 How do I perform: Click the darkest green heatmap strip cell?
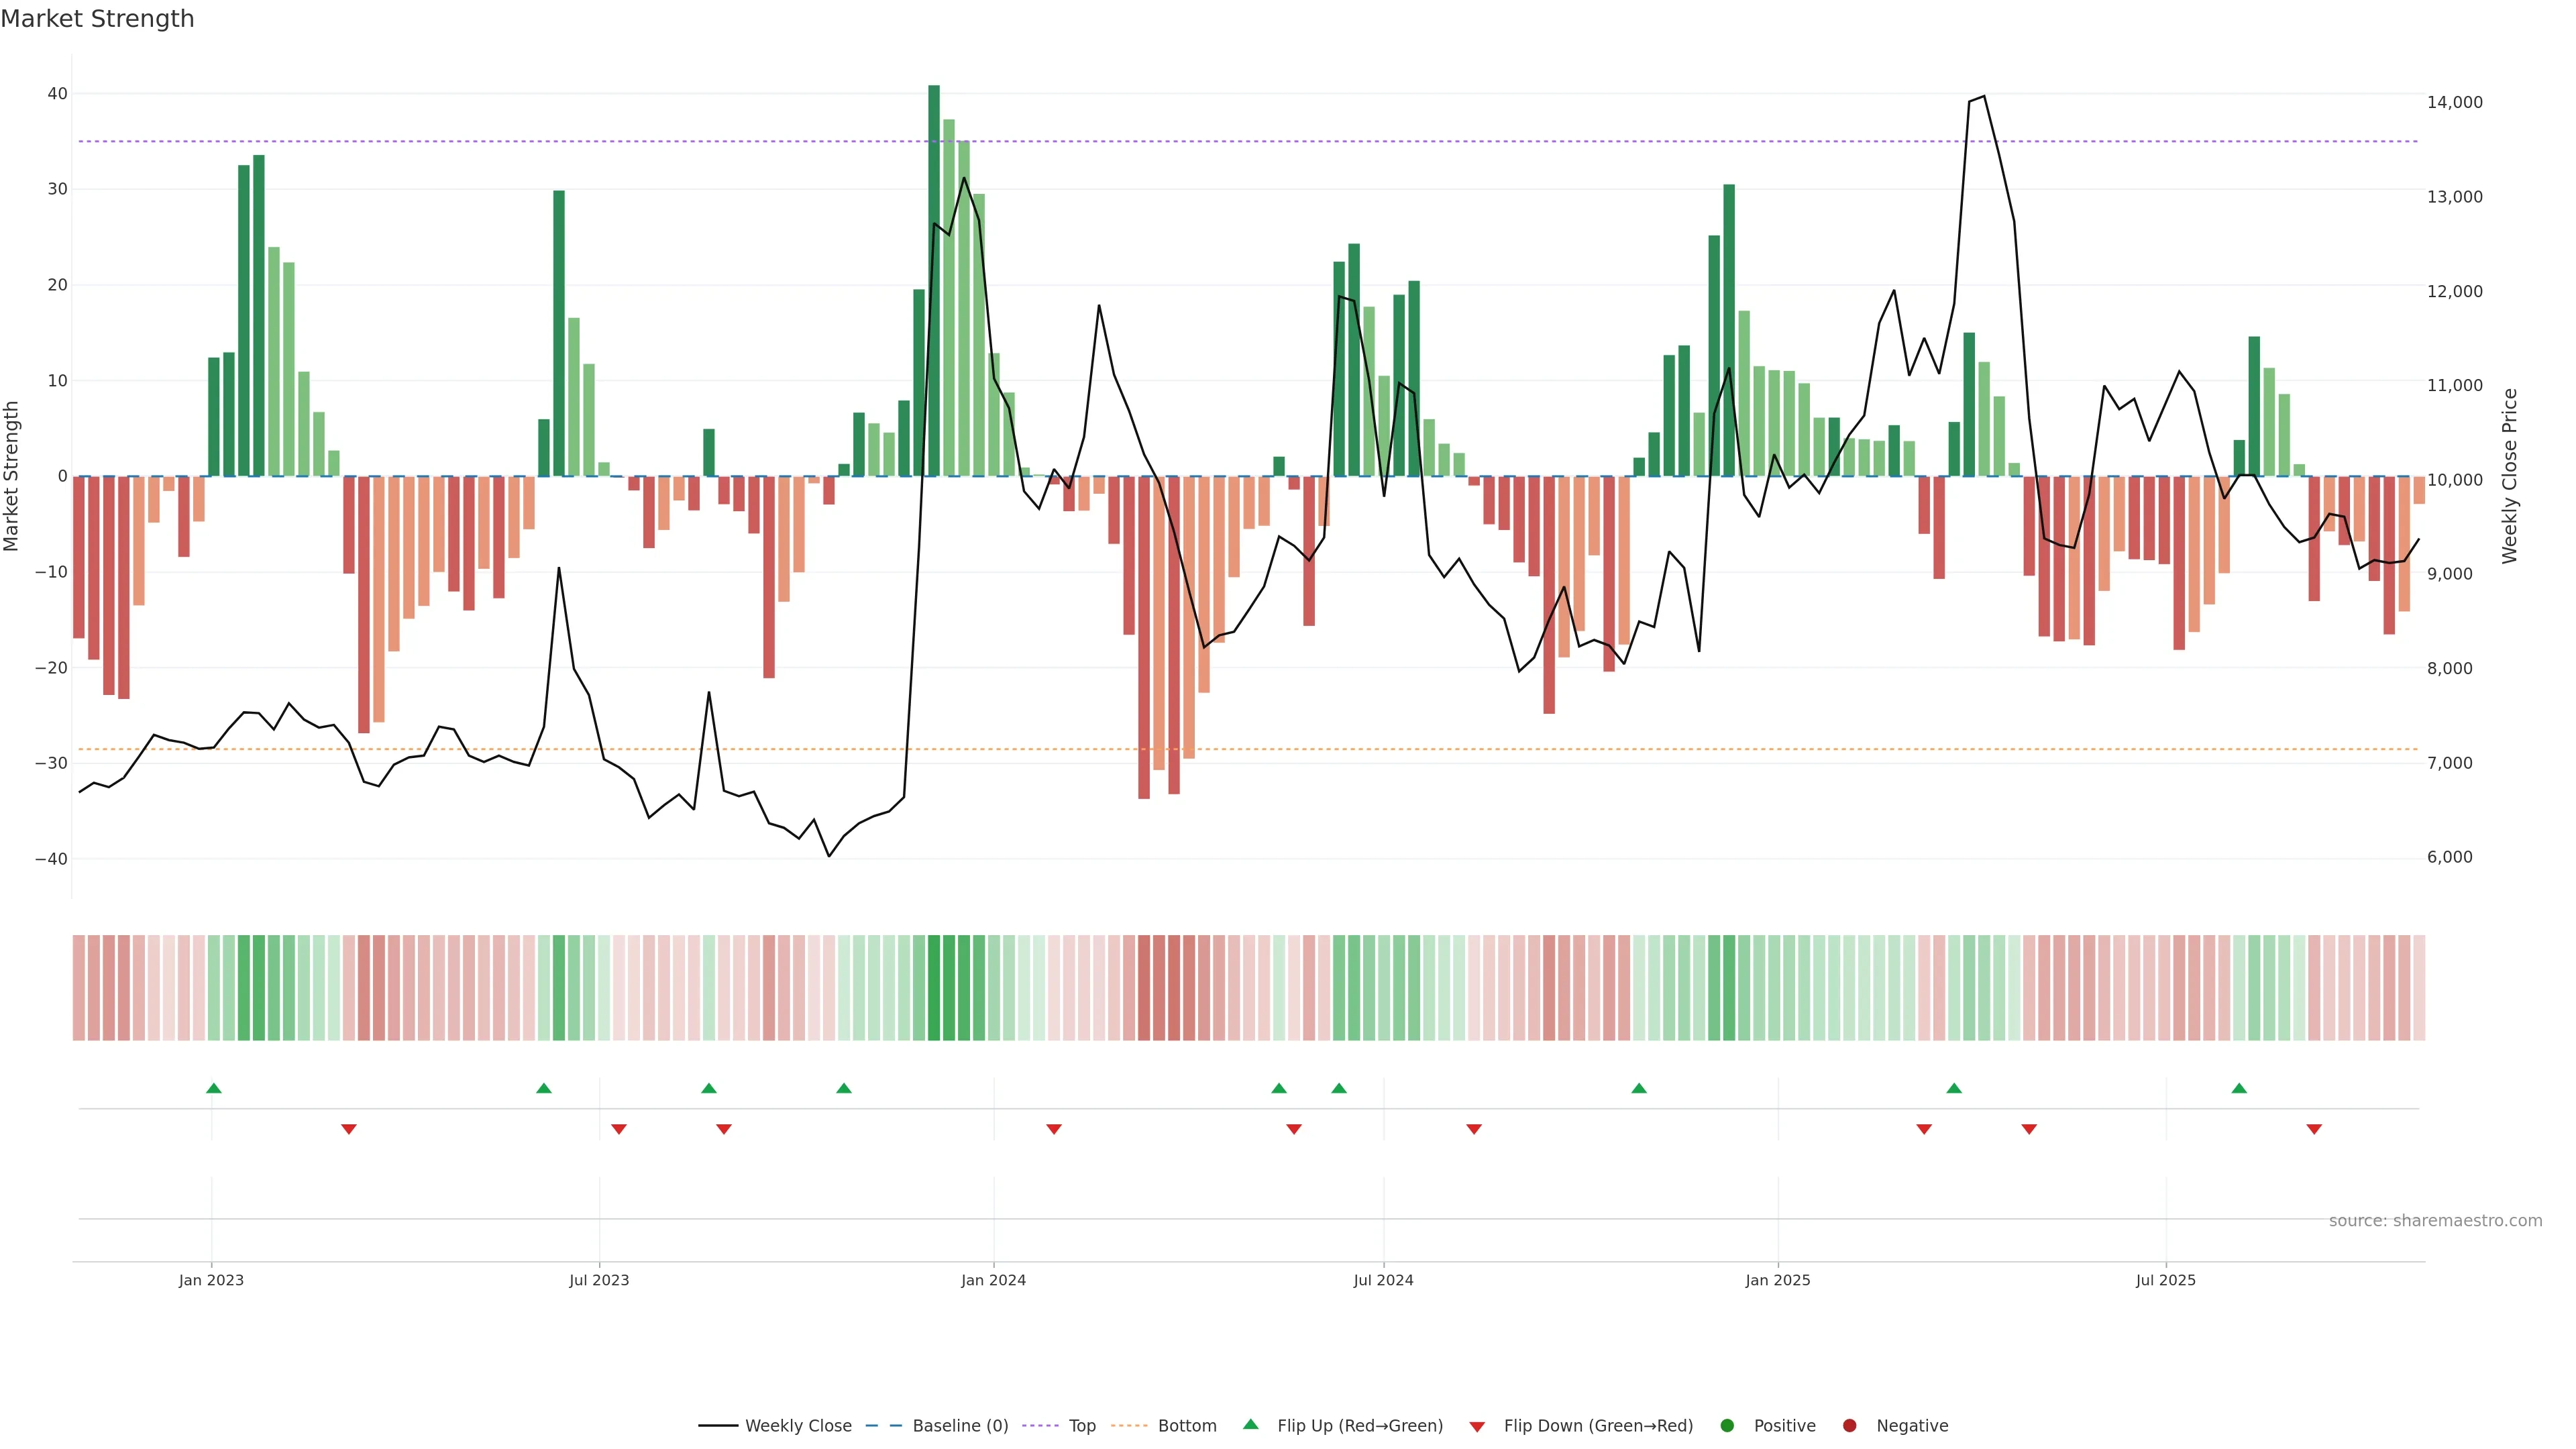coord(934,988)
